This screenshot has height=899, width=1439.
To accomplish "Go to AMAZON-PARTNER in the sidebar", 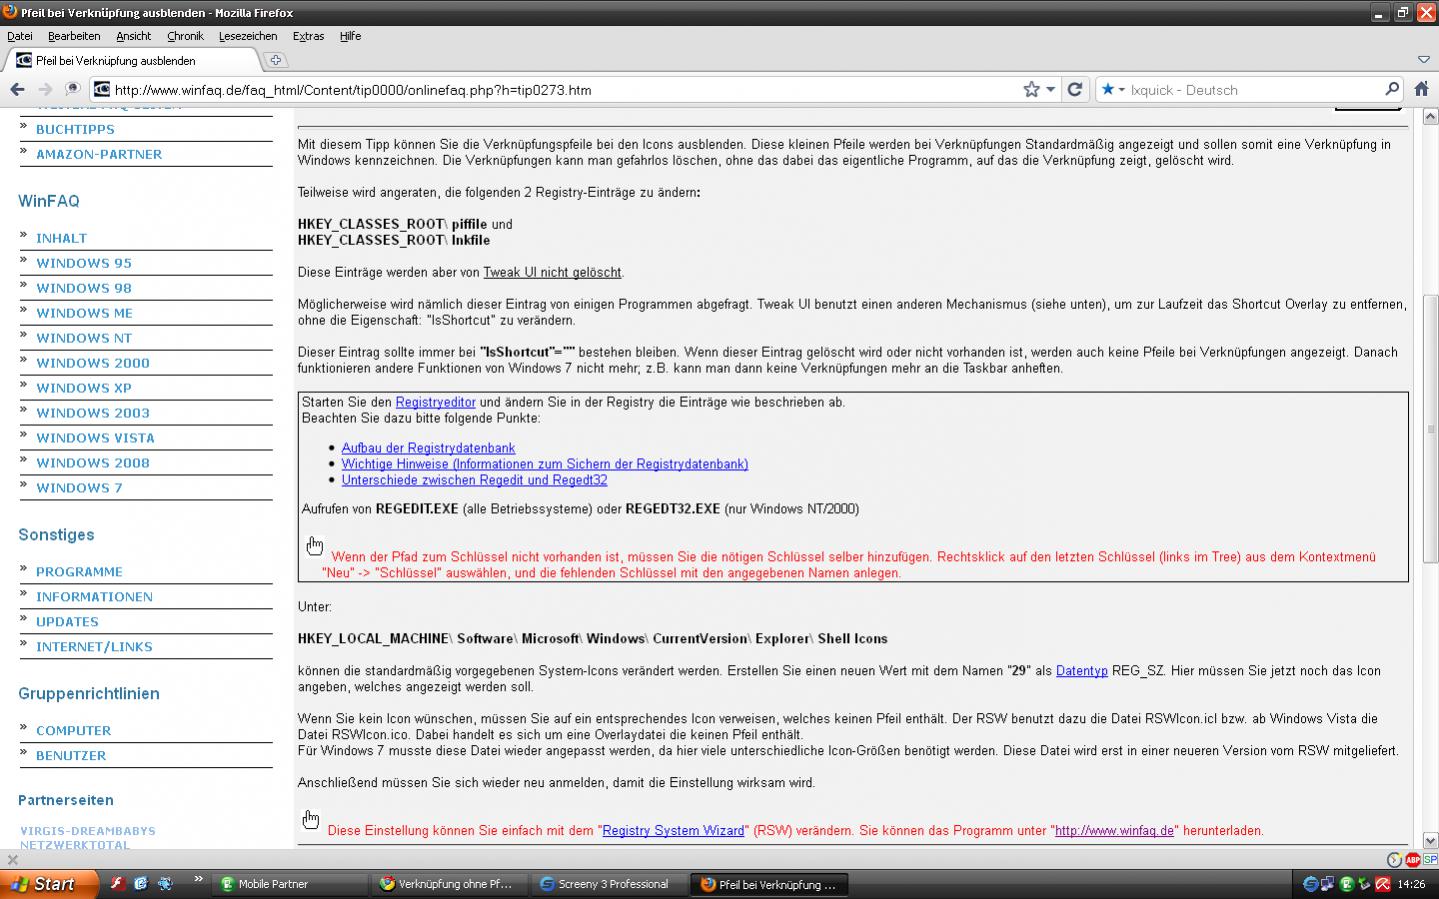I will point(99,154).
